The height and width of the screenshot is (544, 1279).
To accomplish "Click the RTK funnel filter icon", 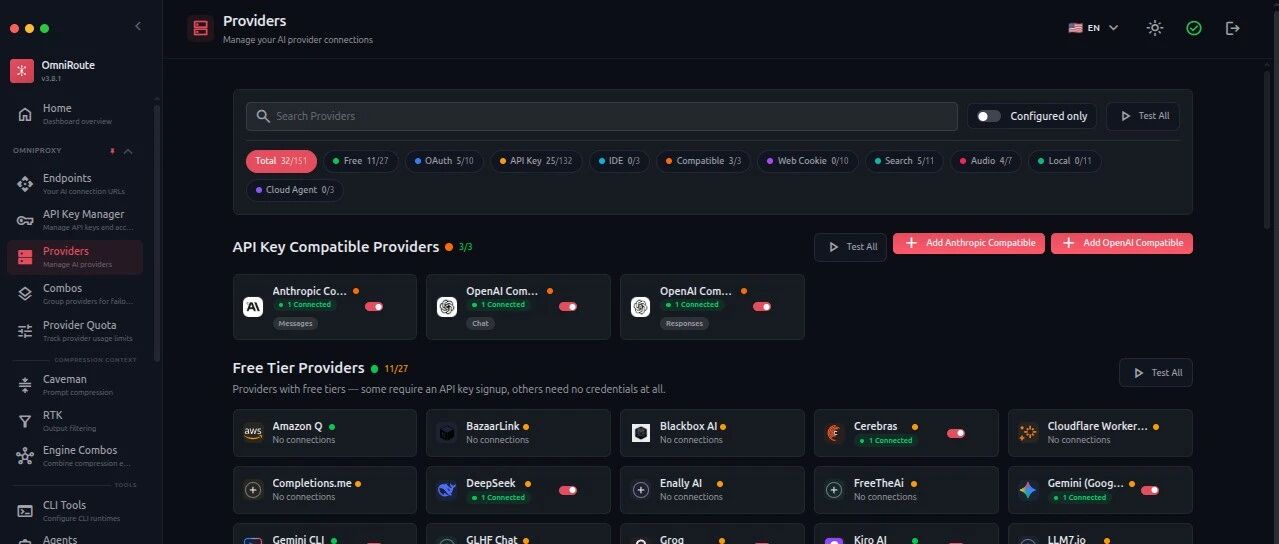I will click(25, 421).
